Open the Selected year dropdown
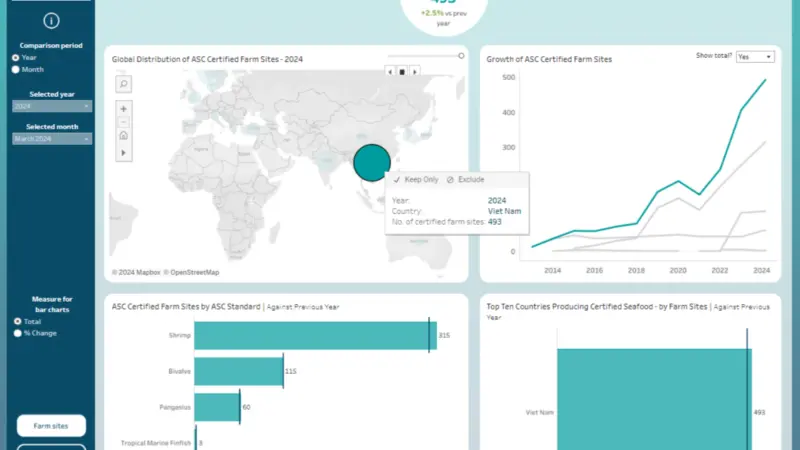This screenshot has height=450, width=800. (52, 106)
